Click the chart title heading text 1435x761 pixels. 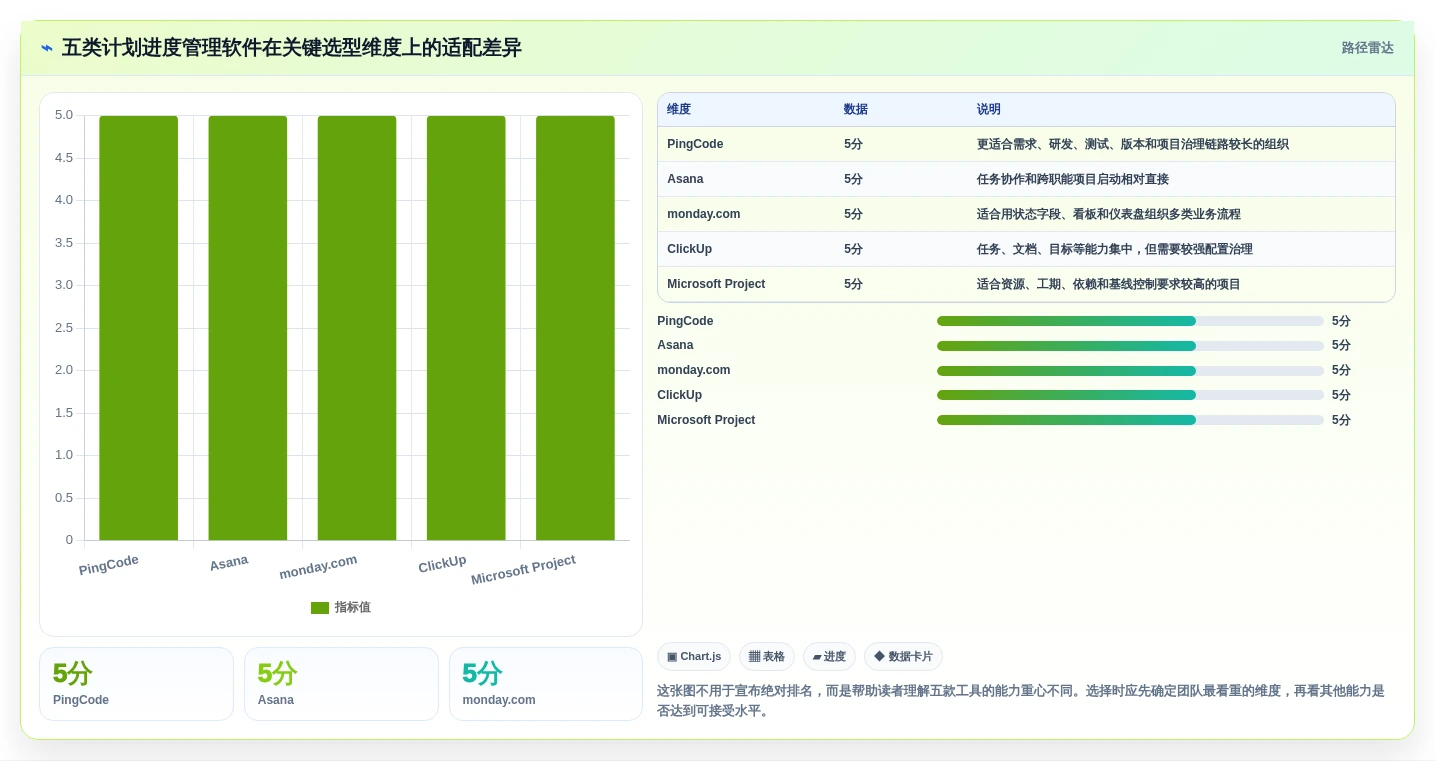pyautogui.click(x=292, y=48)
